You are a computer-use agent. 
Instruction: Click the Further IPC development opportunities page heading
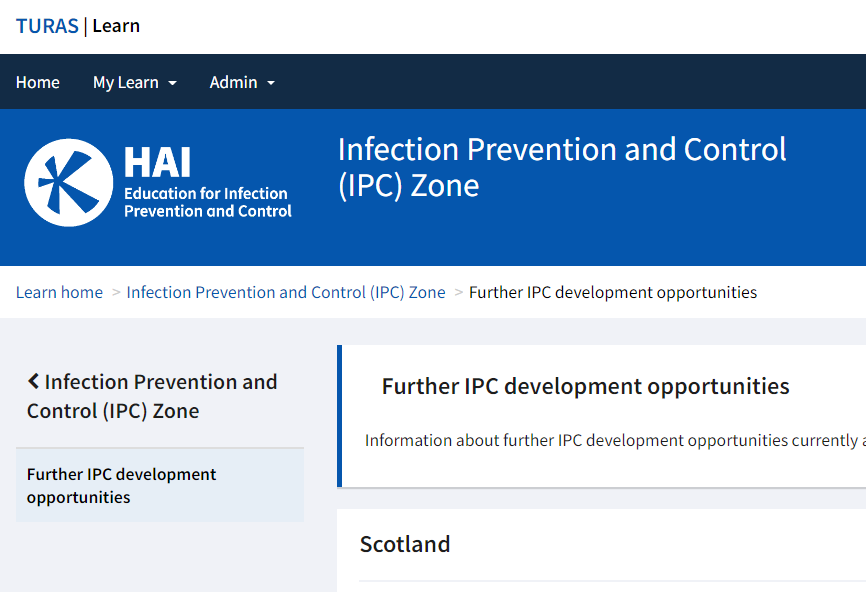(x=585, y=386)
